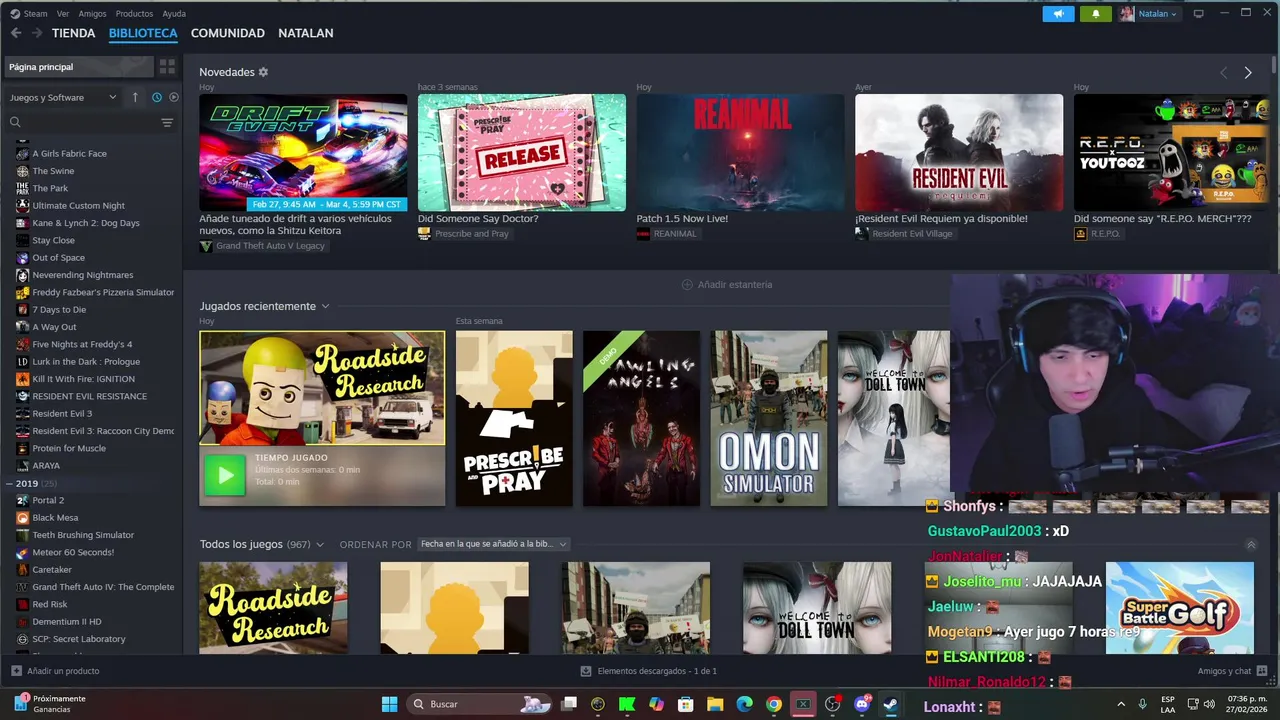Screen dimensions: 1280x720
Task: Select Teeth Brushing Simulator in sidebar
Action: coord(83,535)
